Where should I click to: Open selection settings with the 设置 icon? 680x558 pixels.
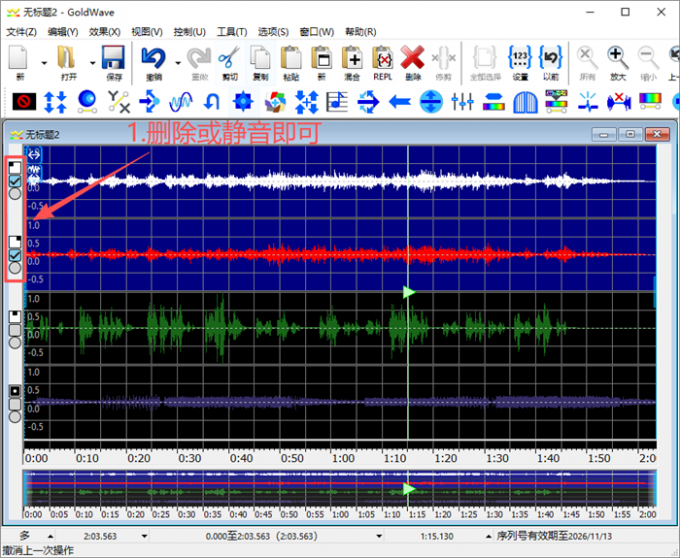(x=520, y=62)
